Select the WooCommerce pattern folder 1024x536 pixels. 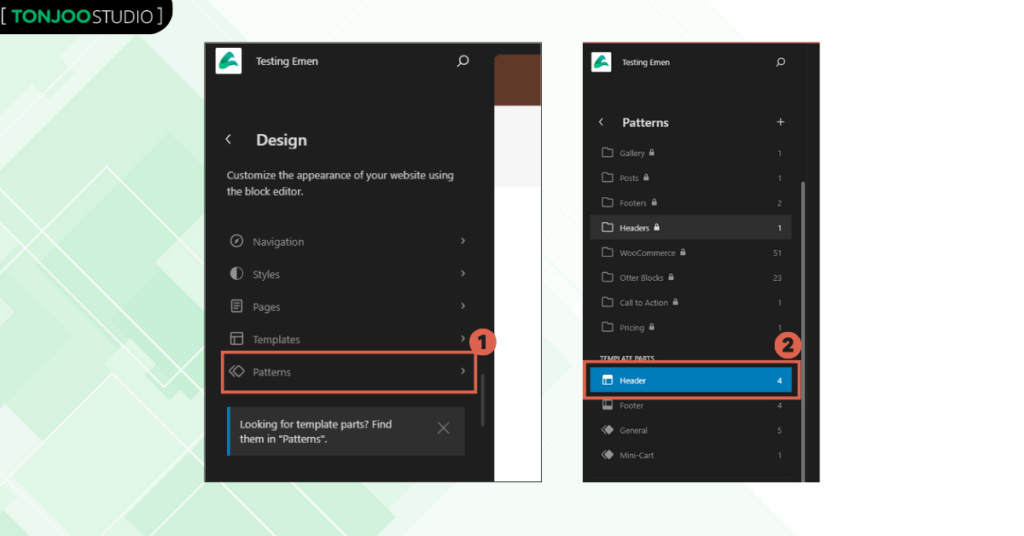[647, 253]
